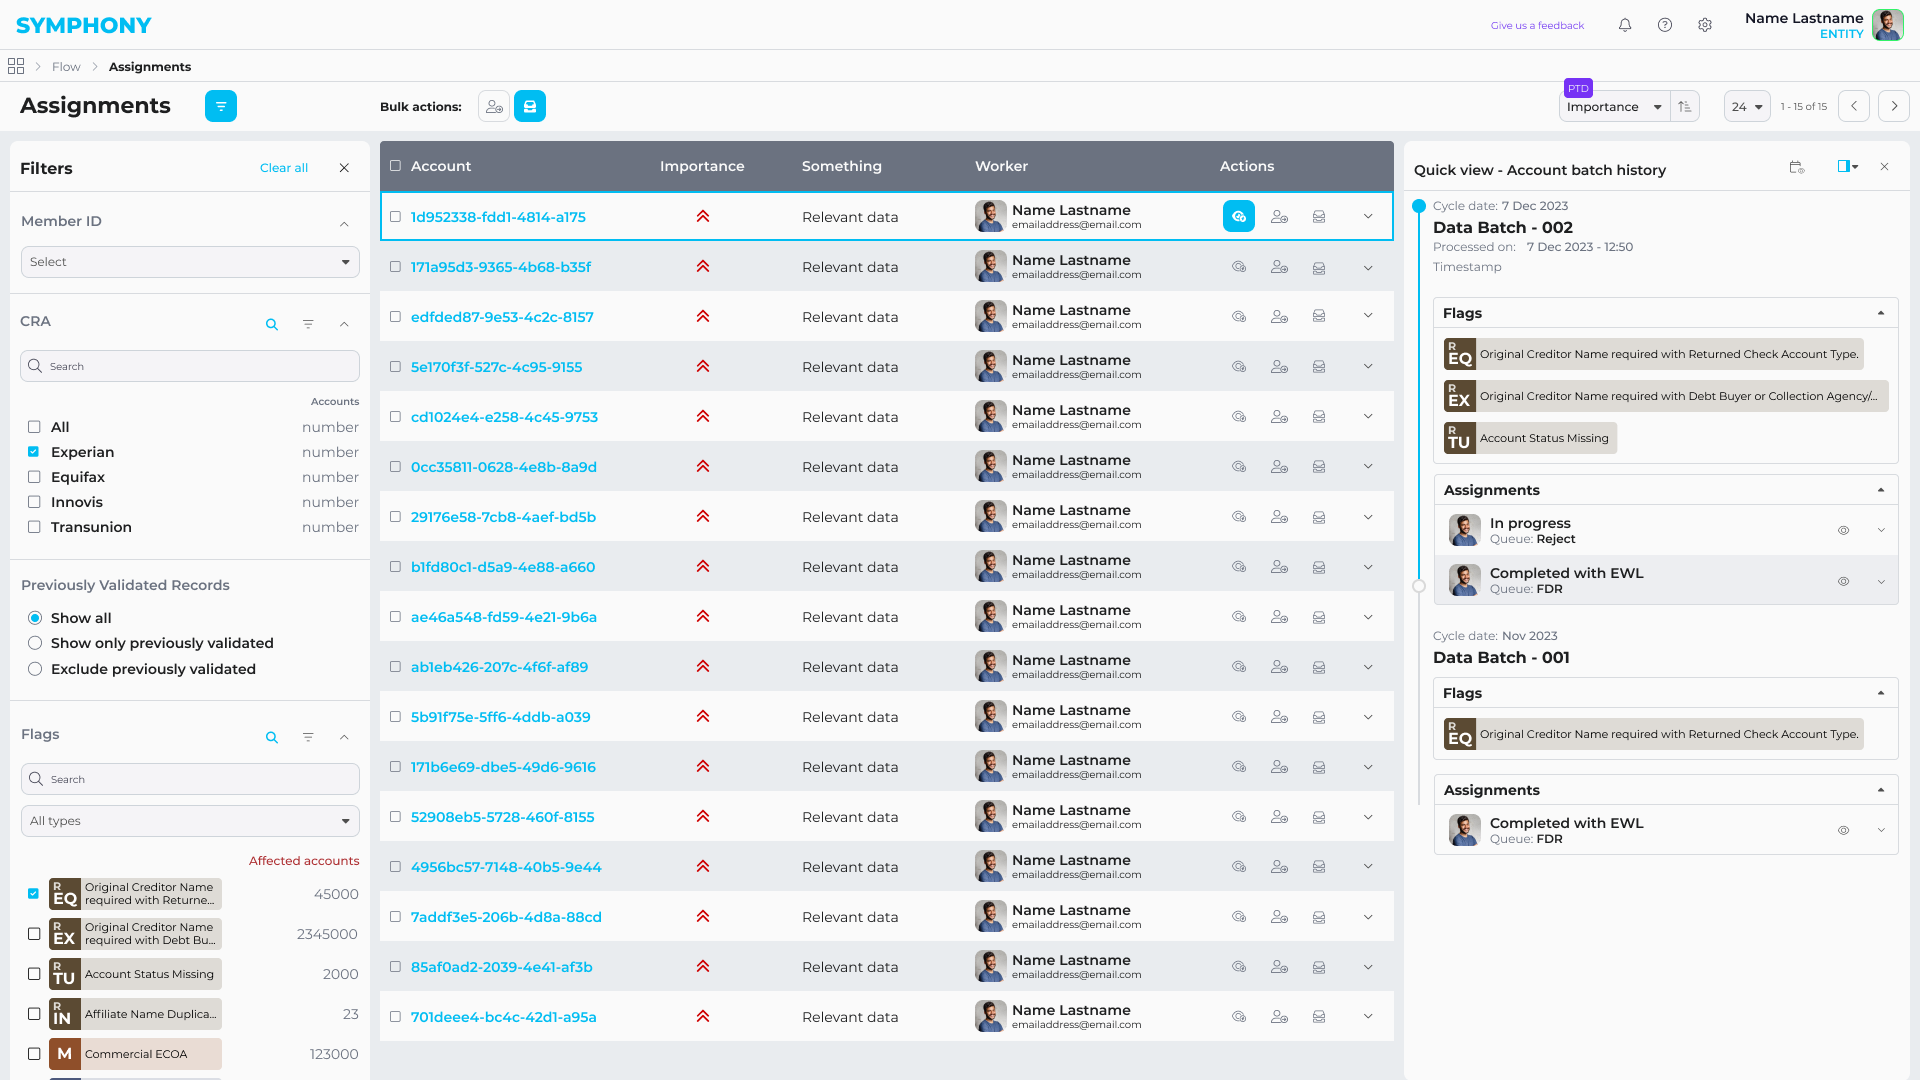Open the Importance sort dropdown
This screenshot has height=1080, width=1920.
click(x=1614, y=107)
